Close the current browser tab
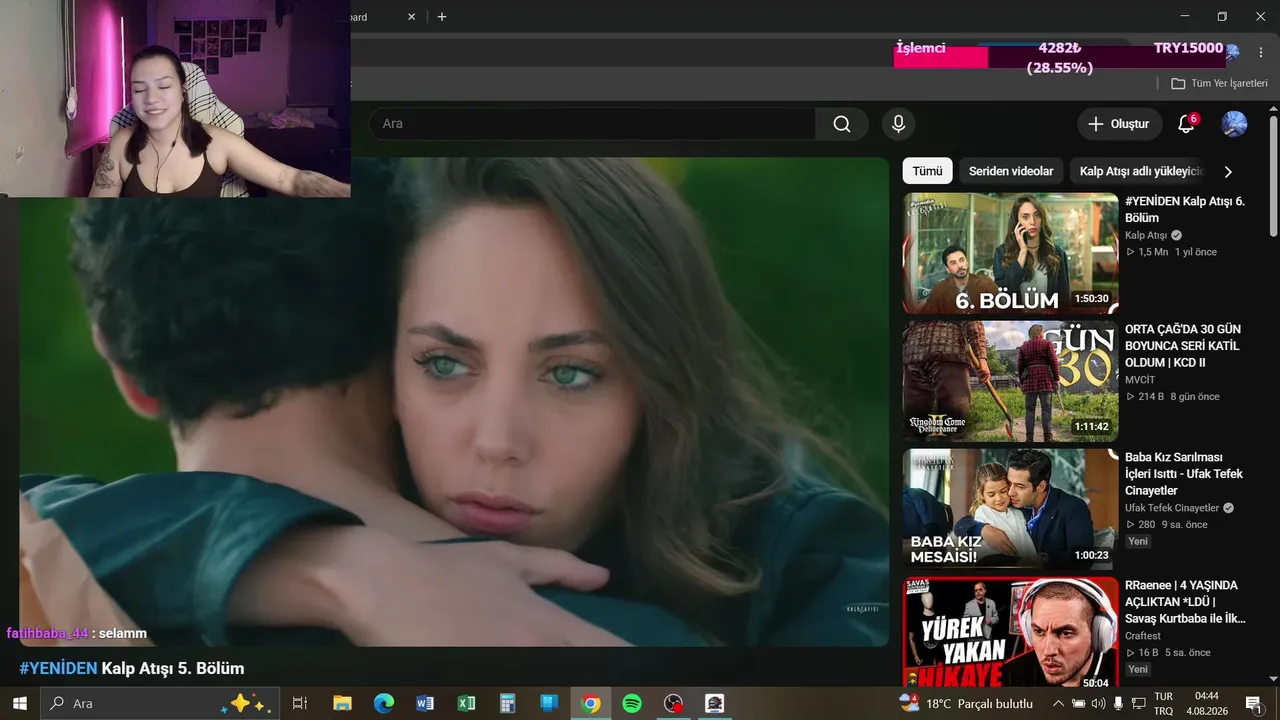 [411, 17]
